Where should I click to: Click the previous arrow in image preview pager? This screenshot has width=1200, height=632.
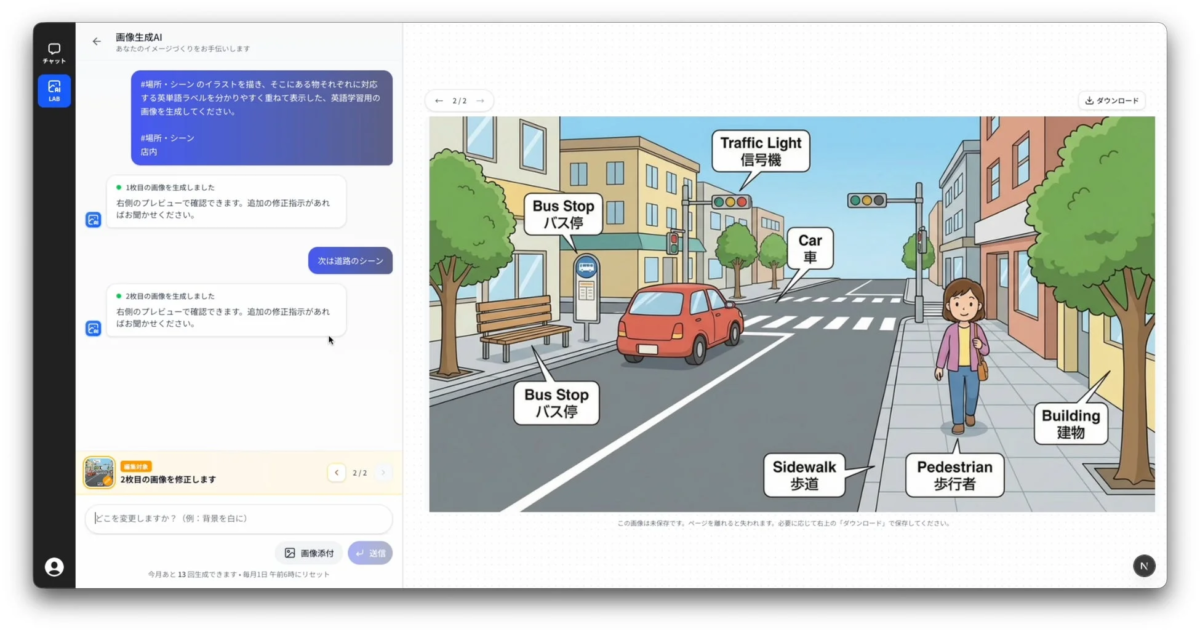[x=439, y=100]
